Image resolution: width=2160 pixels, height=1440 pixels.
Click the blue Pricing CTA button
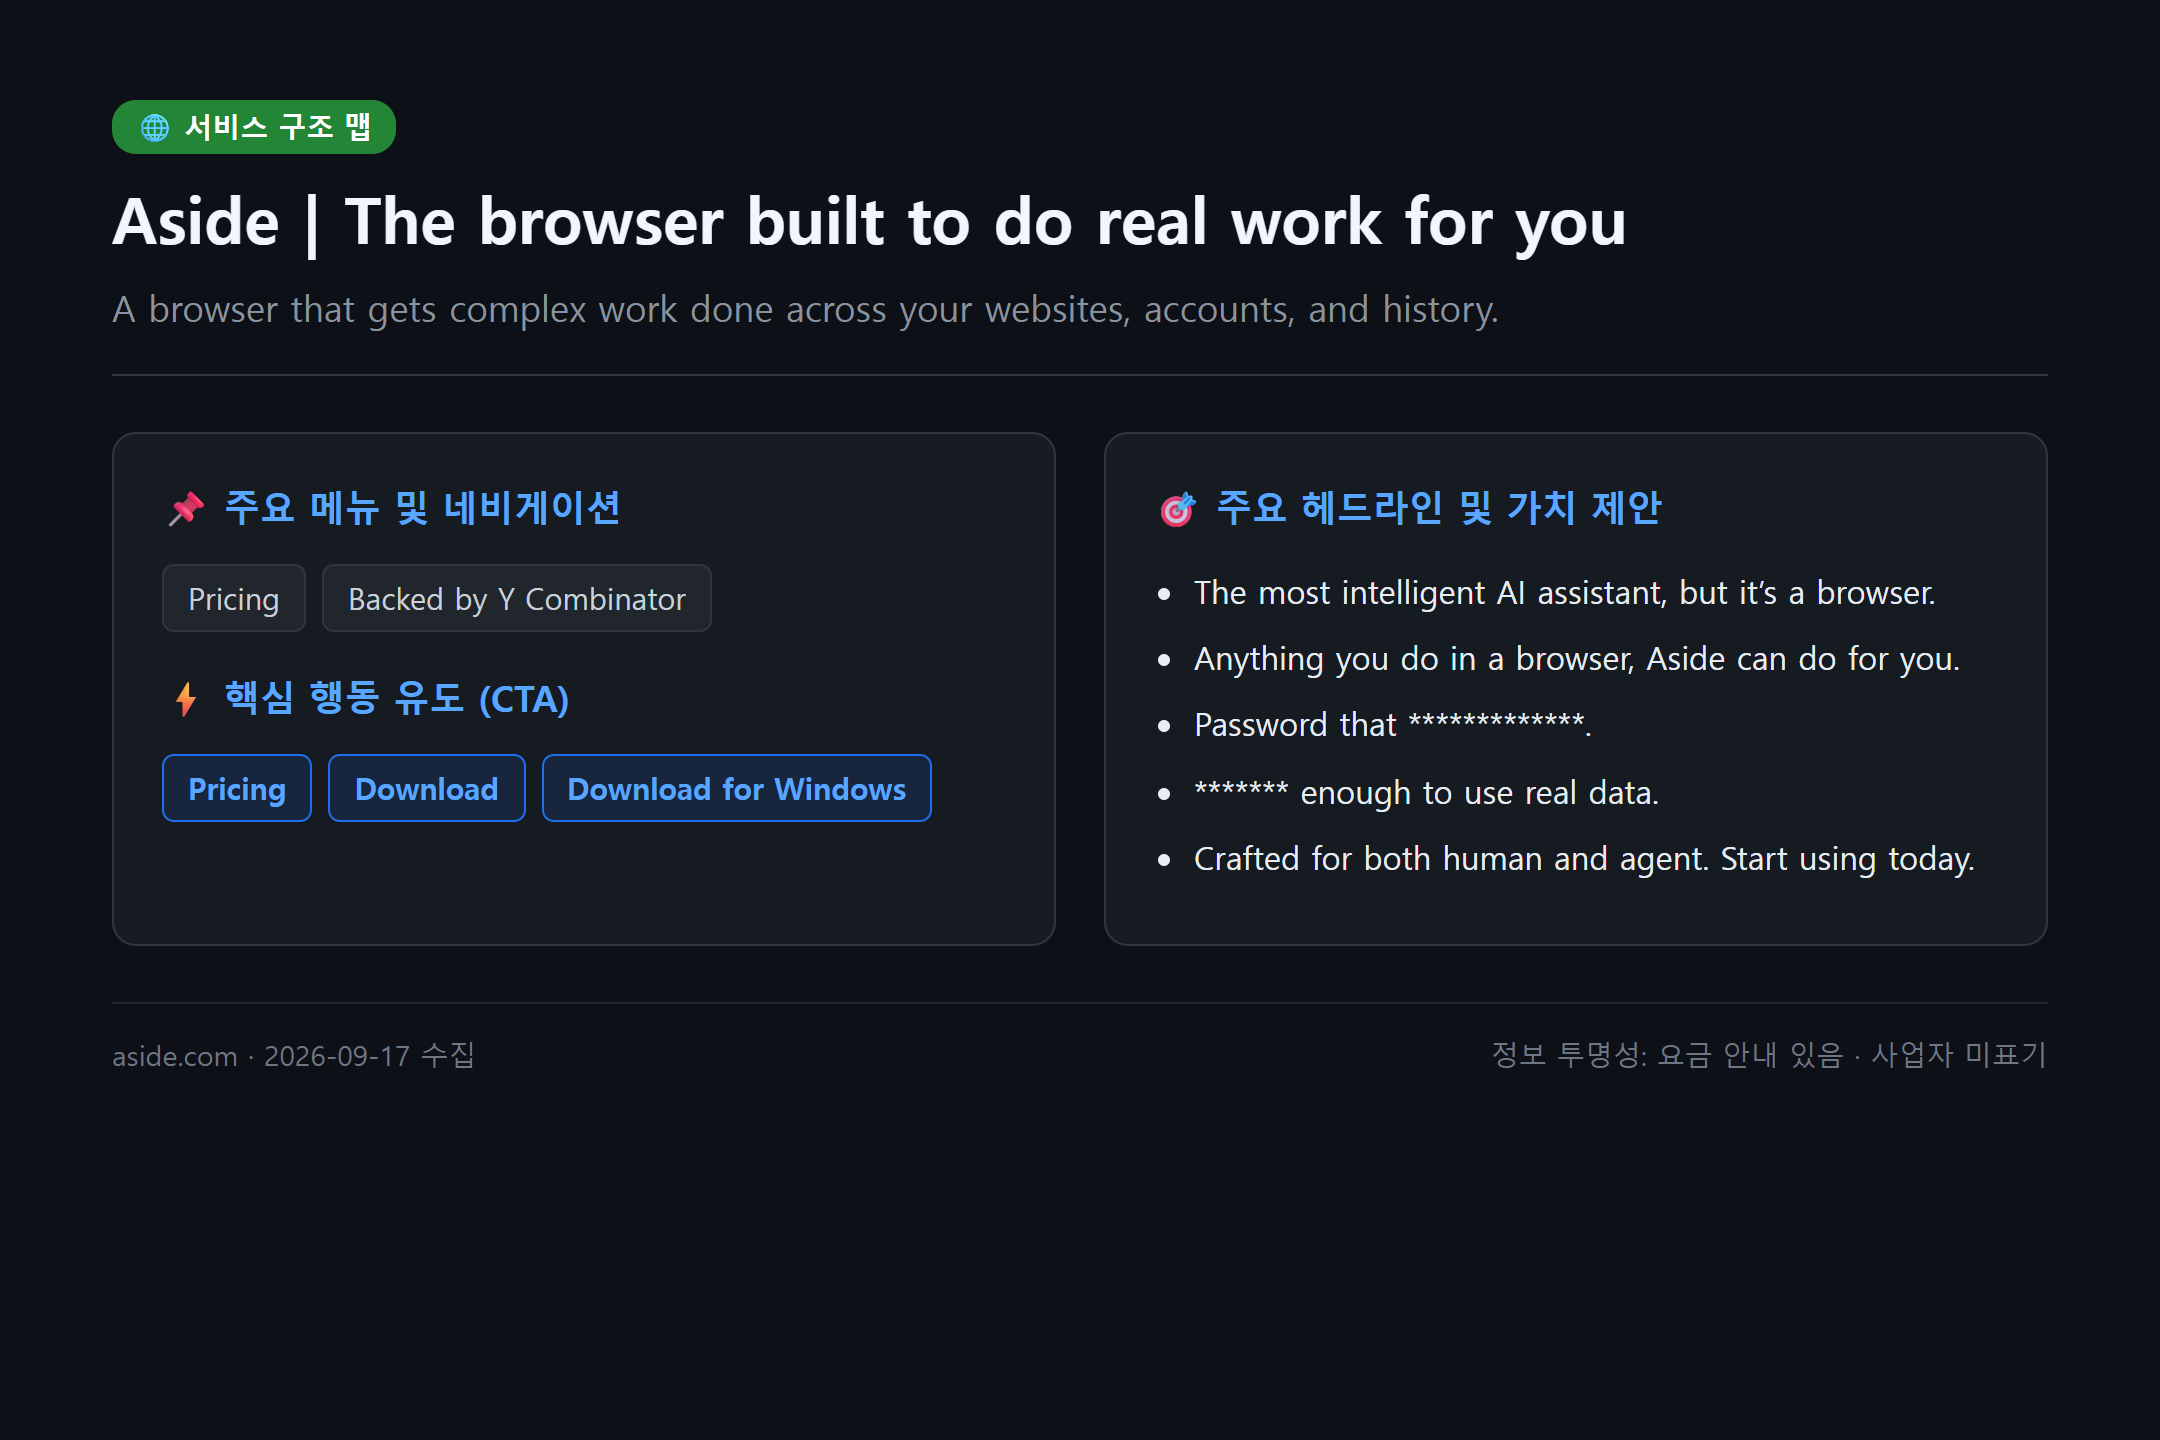point(237,788)
